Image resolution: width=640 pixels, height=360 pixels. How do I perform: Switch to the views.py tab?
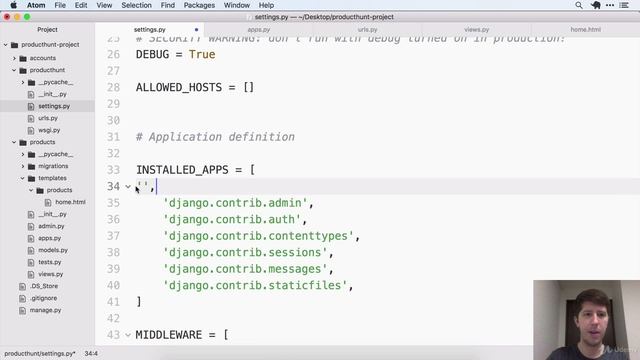pyautogui.click(x=476, y=29)
